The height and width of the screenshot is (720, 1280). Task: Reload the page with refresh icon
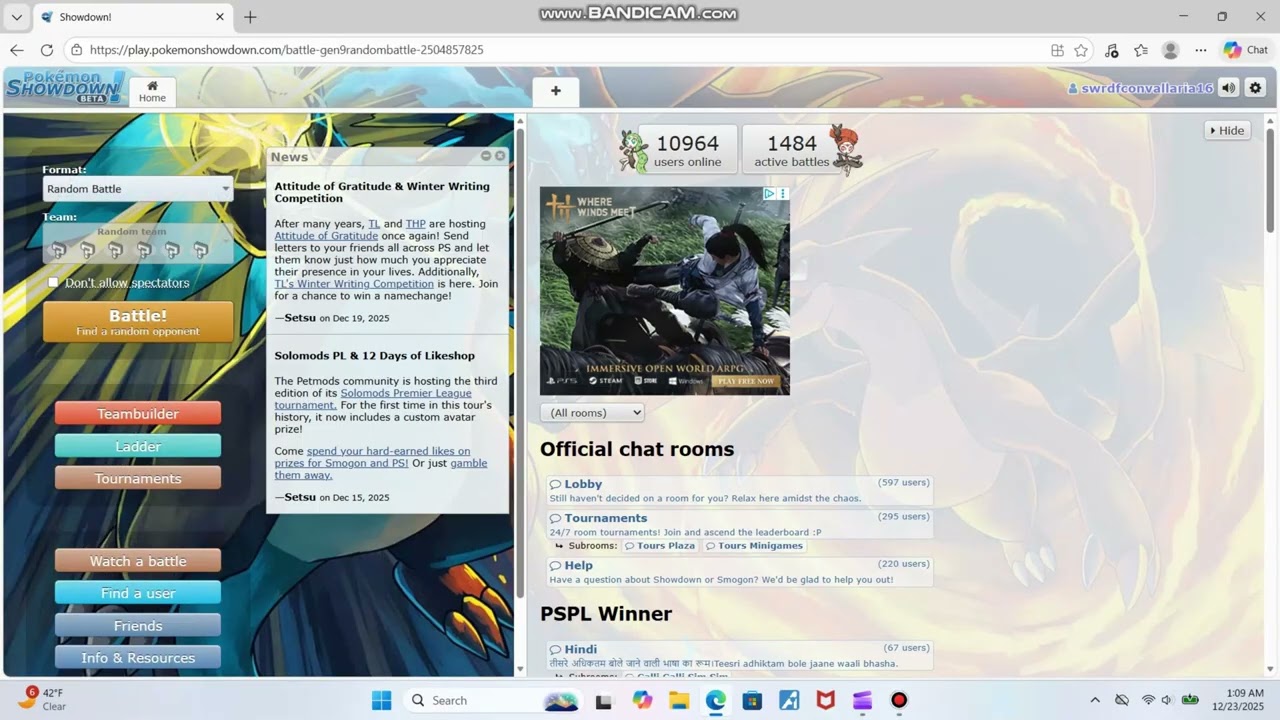tap(47, 50)
